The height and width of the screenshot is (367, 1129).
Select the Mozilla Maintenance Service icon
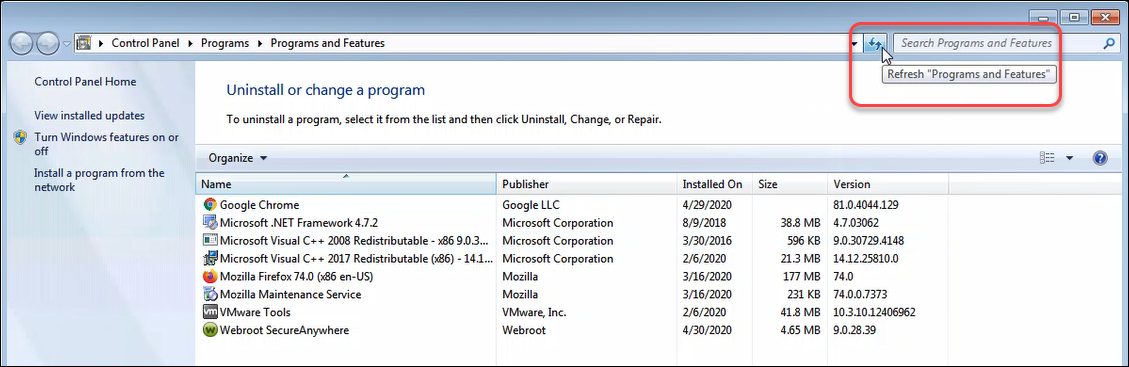[x=210, y=294]
